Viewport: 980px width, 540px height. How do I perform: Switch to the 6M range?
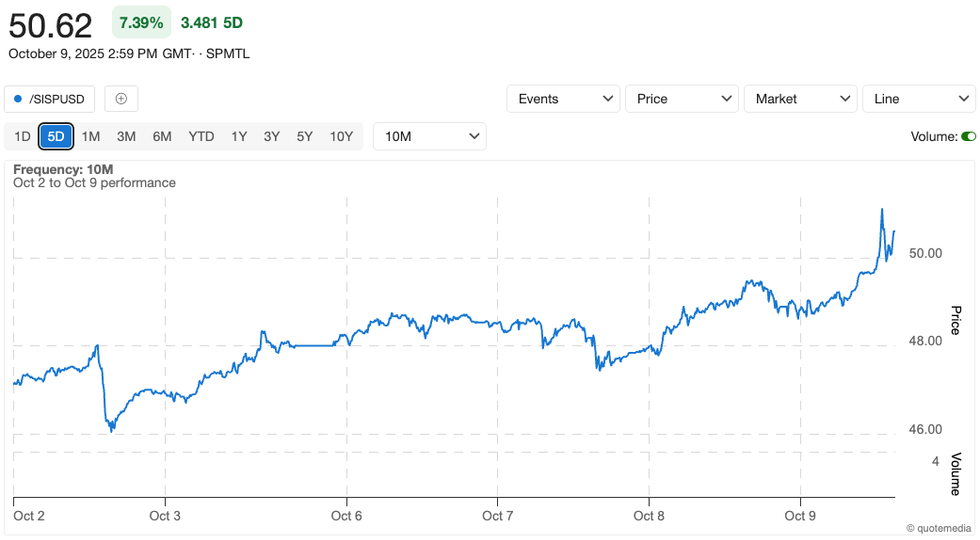[162, 136]
